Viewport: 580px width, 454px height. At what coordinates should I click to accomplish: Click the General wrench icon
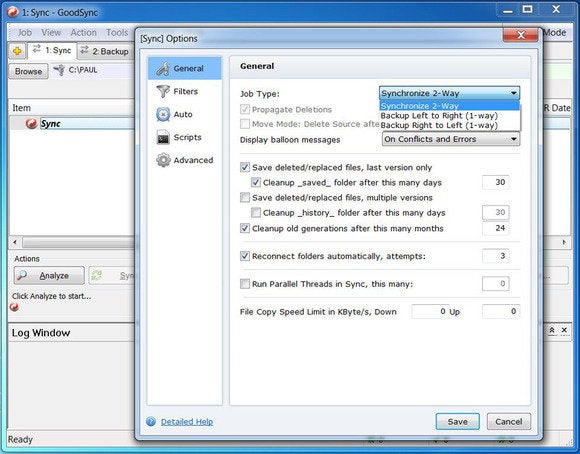click(x=163, y=68)
